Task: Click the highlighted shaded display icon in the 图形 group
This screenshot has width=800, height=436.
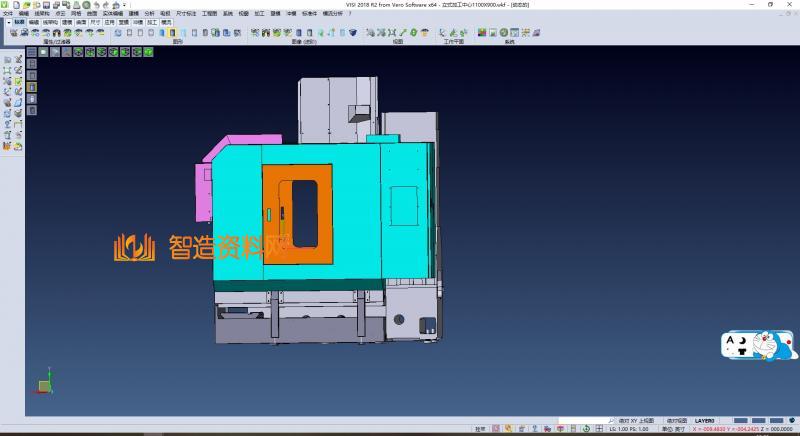Action: (x=172, y=33)
